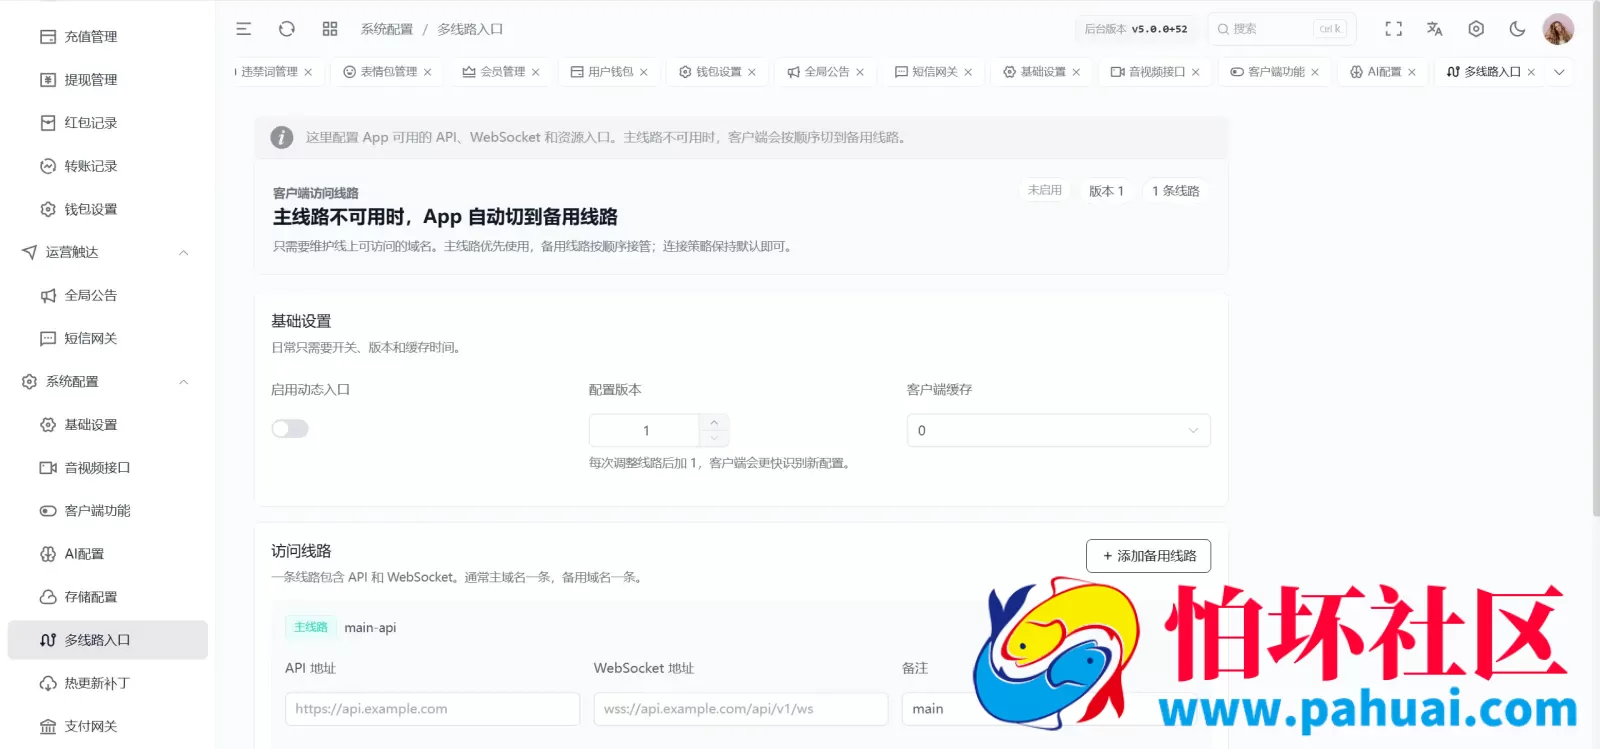The width and height of the screenshot is (1600, 749).
Task: Collapse the sidebar with the menu icon
Action: point(243,29)
